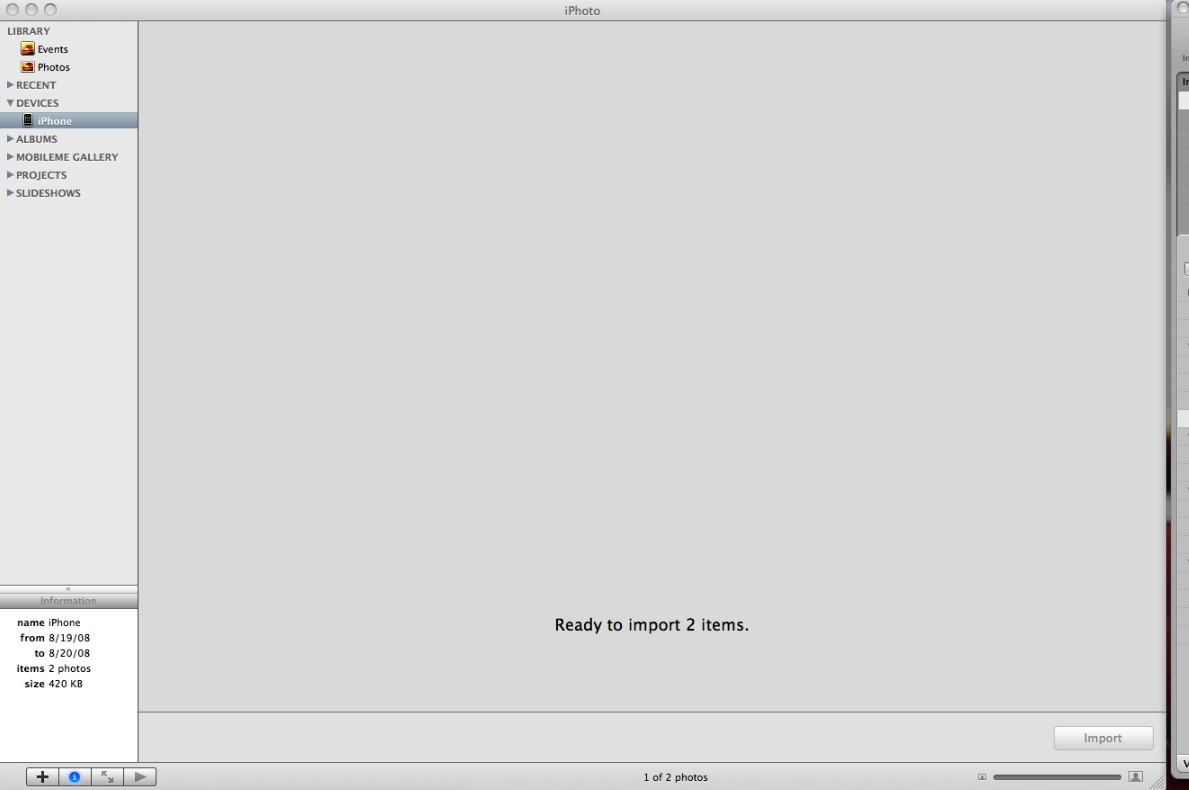Click the large thumbnail icon right of the slider
1189x790 pixels.
click(x=1136, y=776)
